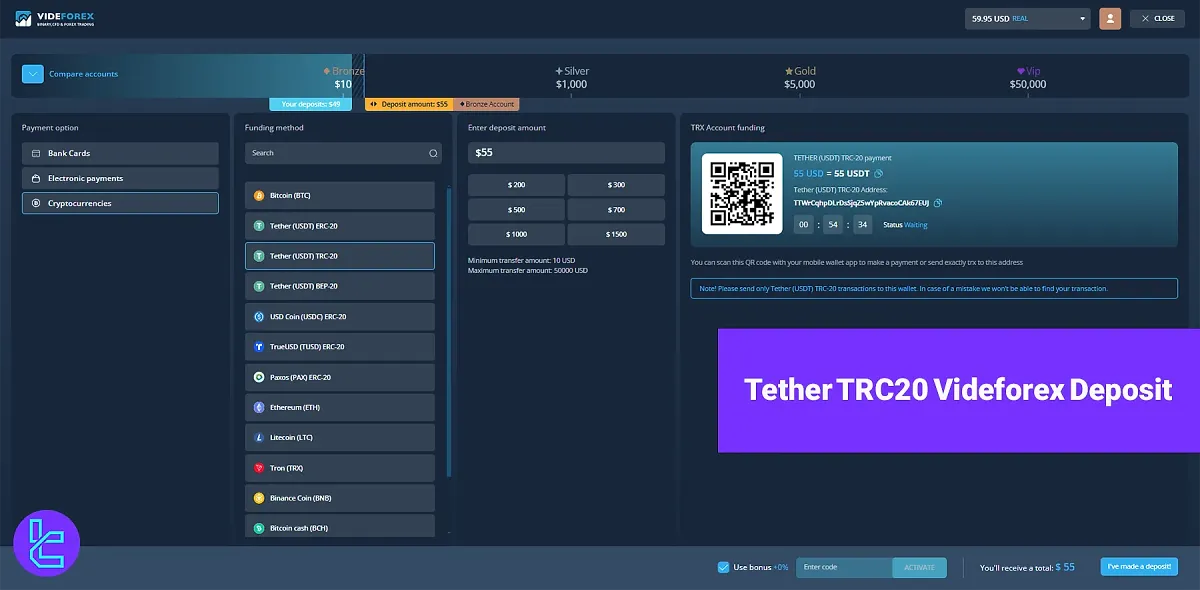Copy the Tether TRC-20 address

[936, 202]
